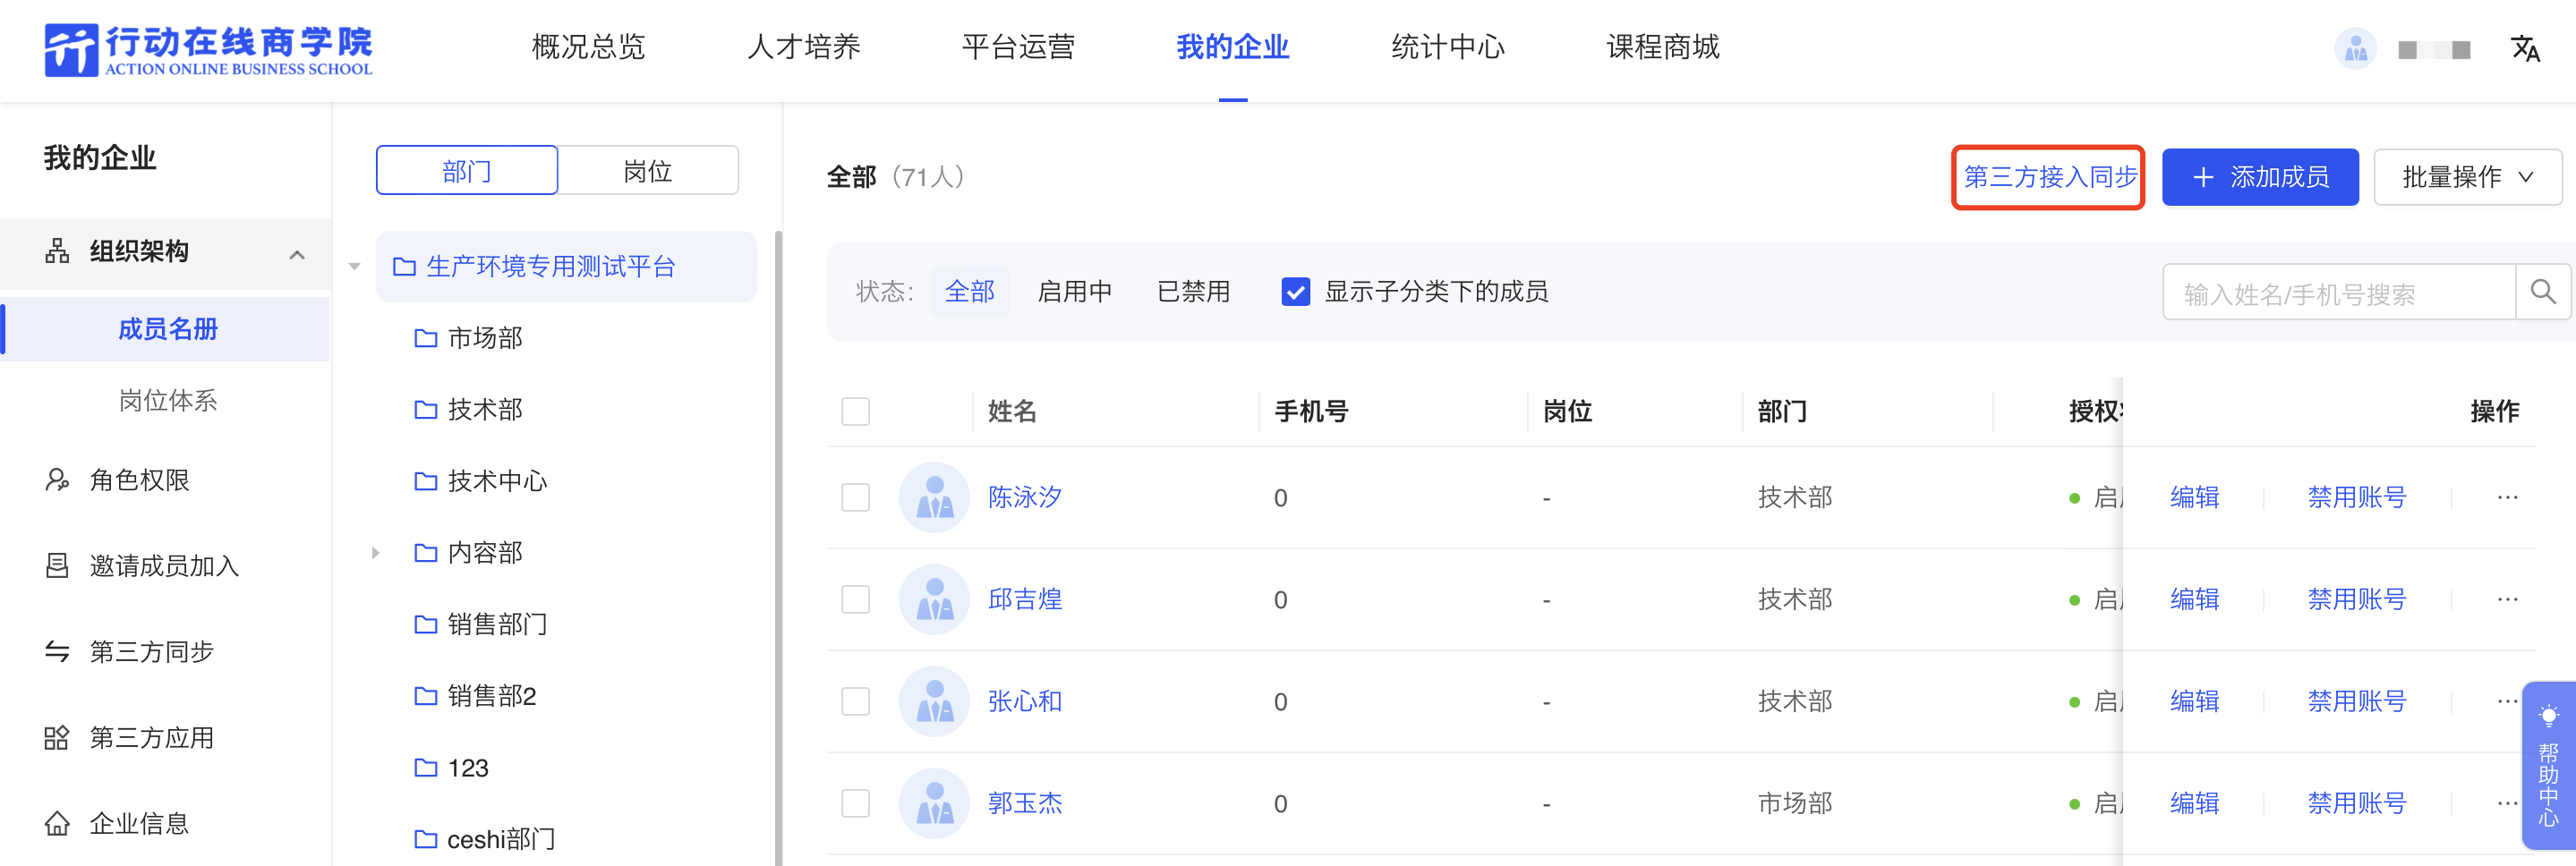This screenshot has height=866, width=2576.
Task: Open 人才培养 in top navigation
Action: click(803, 47)
